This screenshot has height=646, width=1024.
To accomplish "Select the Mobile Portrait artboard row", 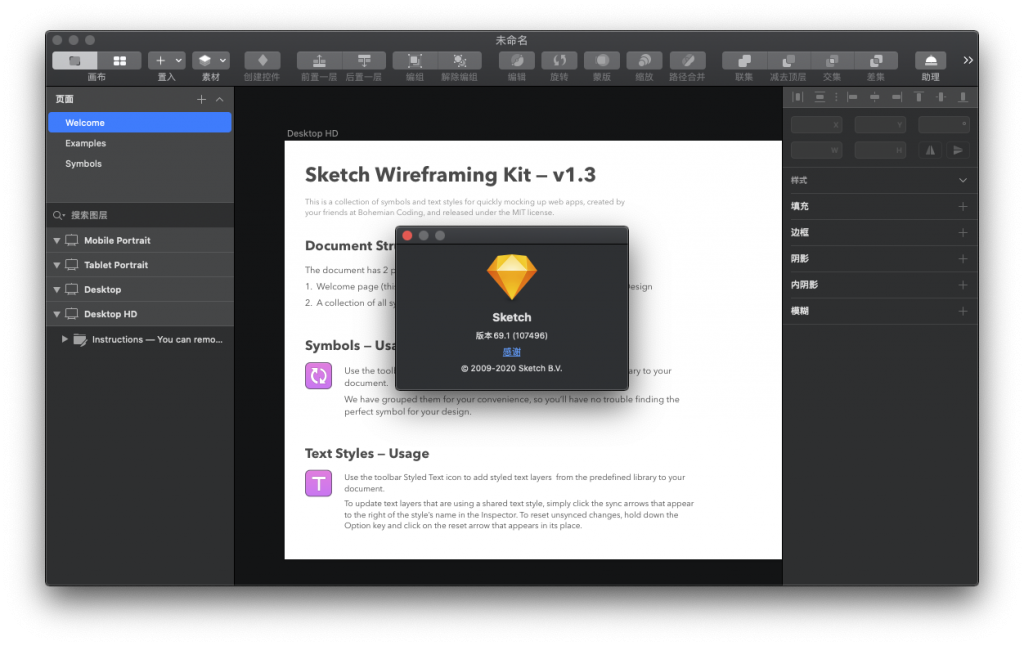I will point(140,240).
